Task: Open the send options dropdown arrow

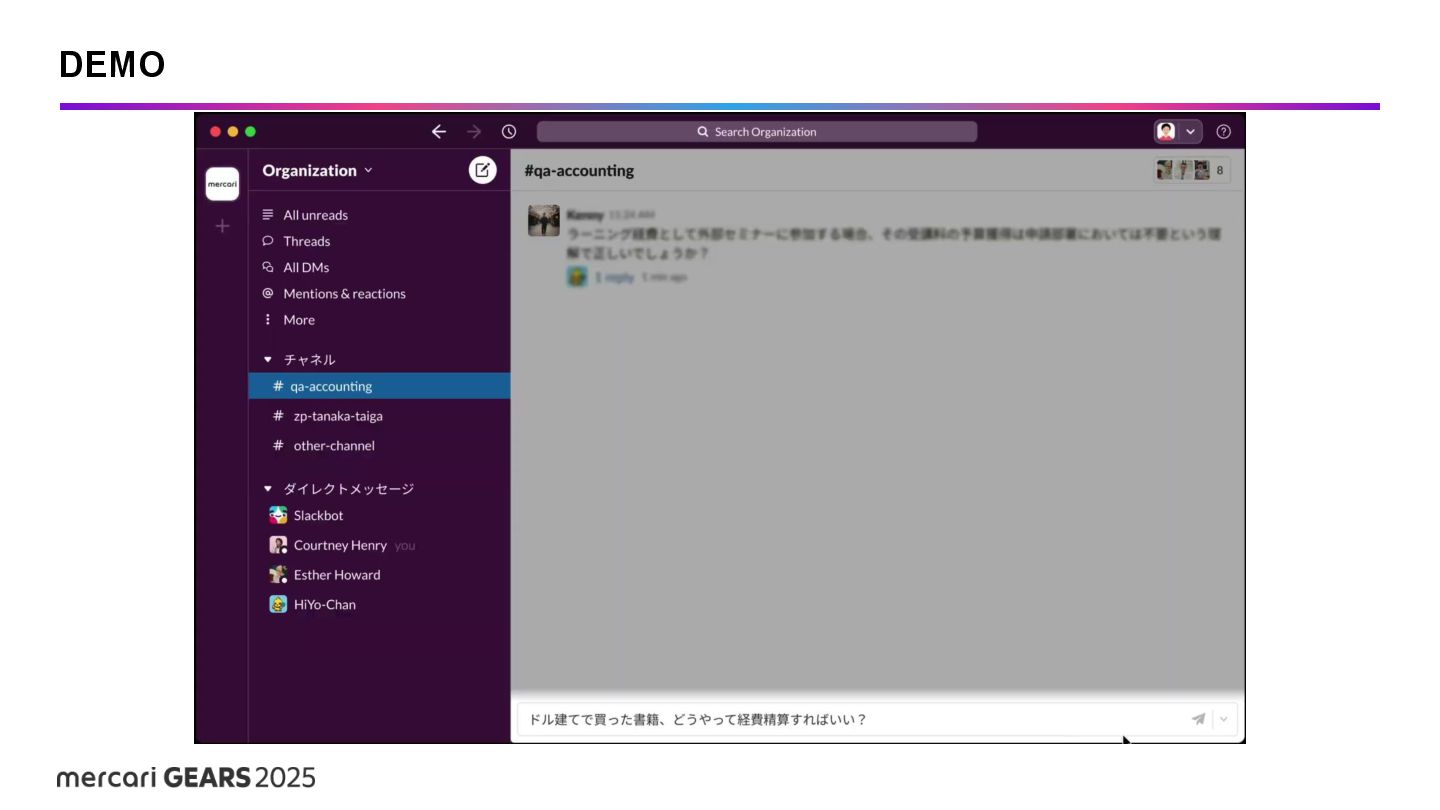Action: coord(1224,719)
